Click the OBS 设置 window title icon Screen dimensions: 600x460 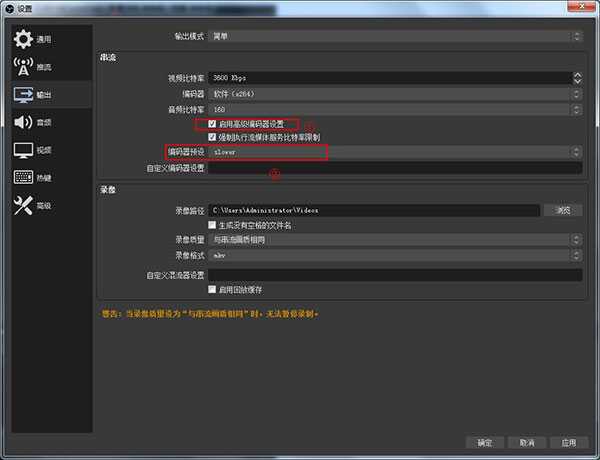pos(8,7)
